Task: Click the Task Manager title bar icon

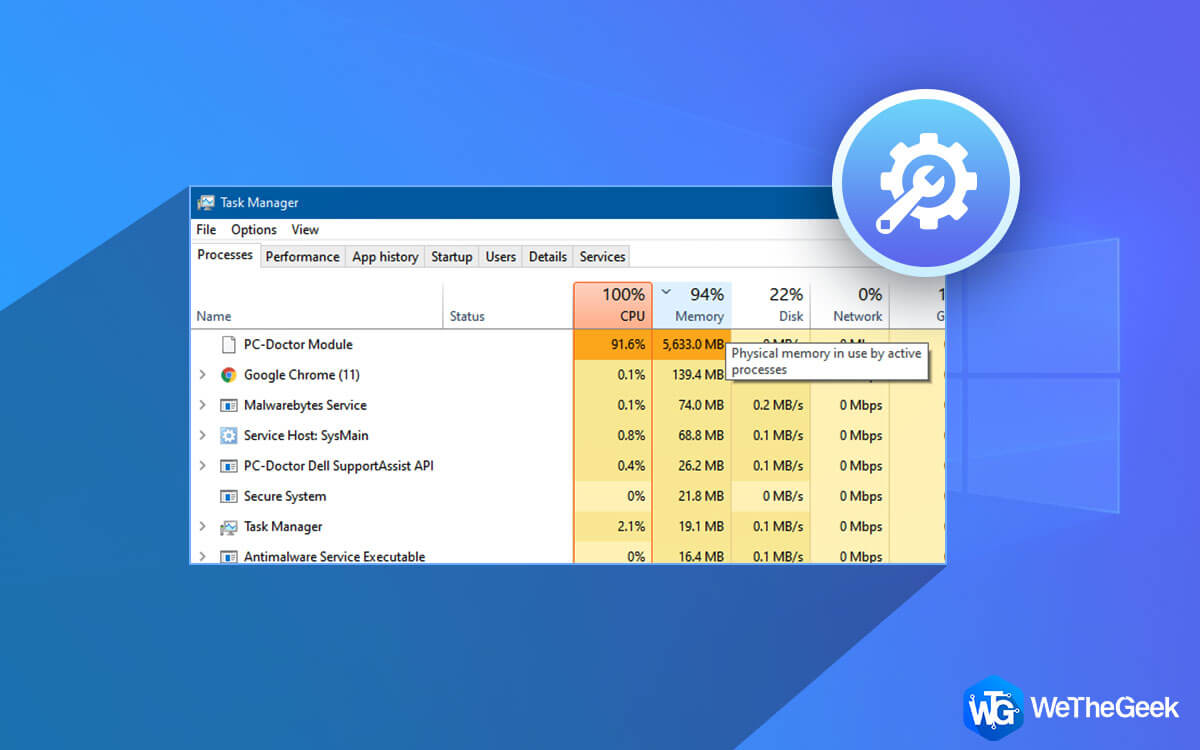Action: click(206, 202)
